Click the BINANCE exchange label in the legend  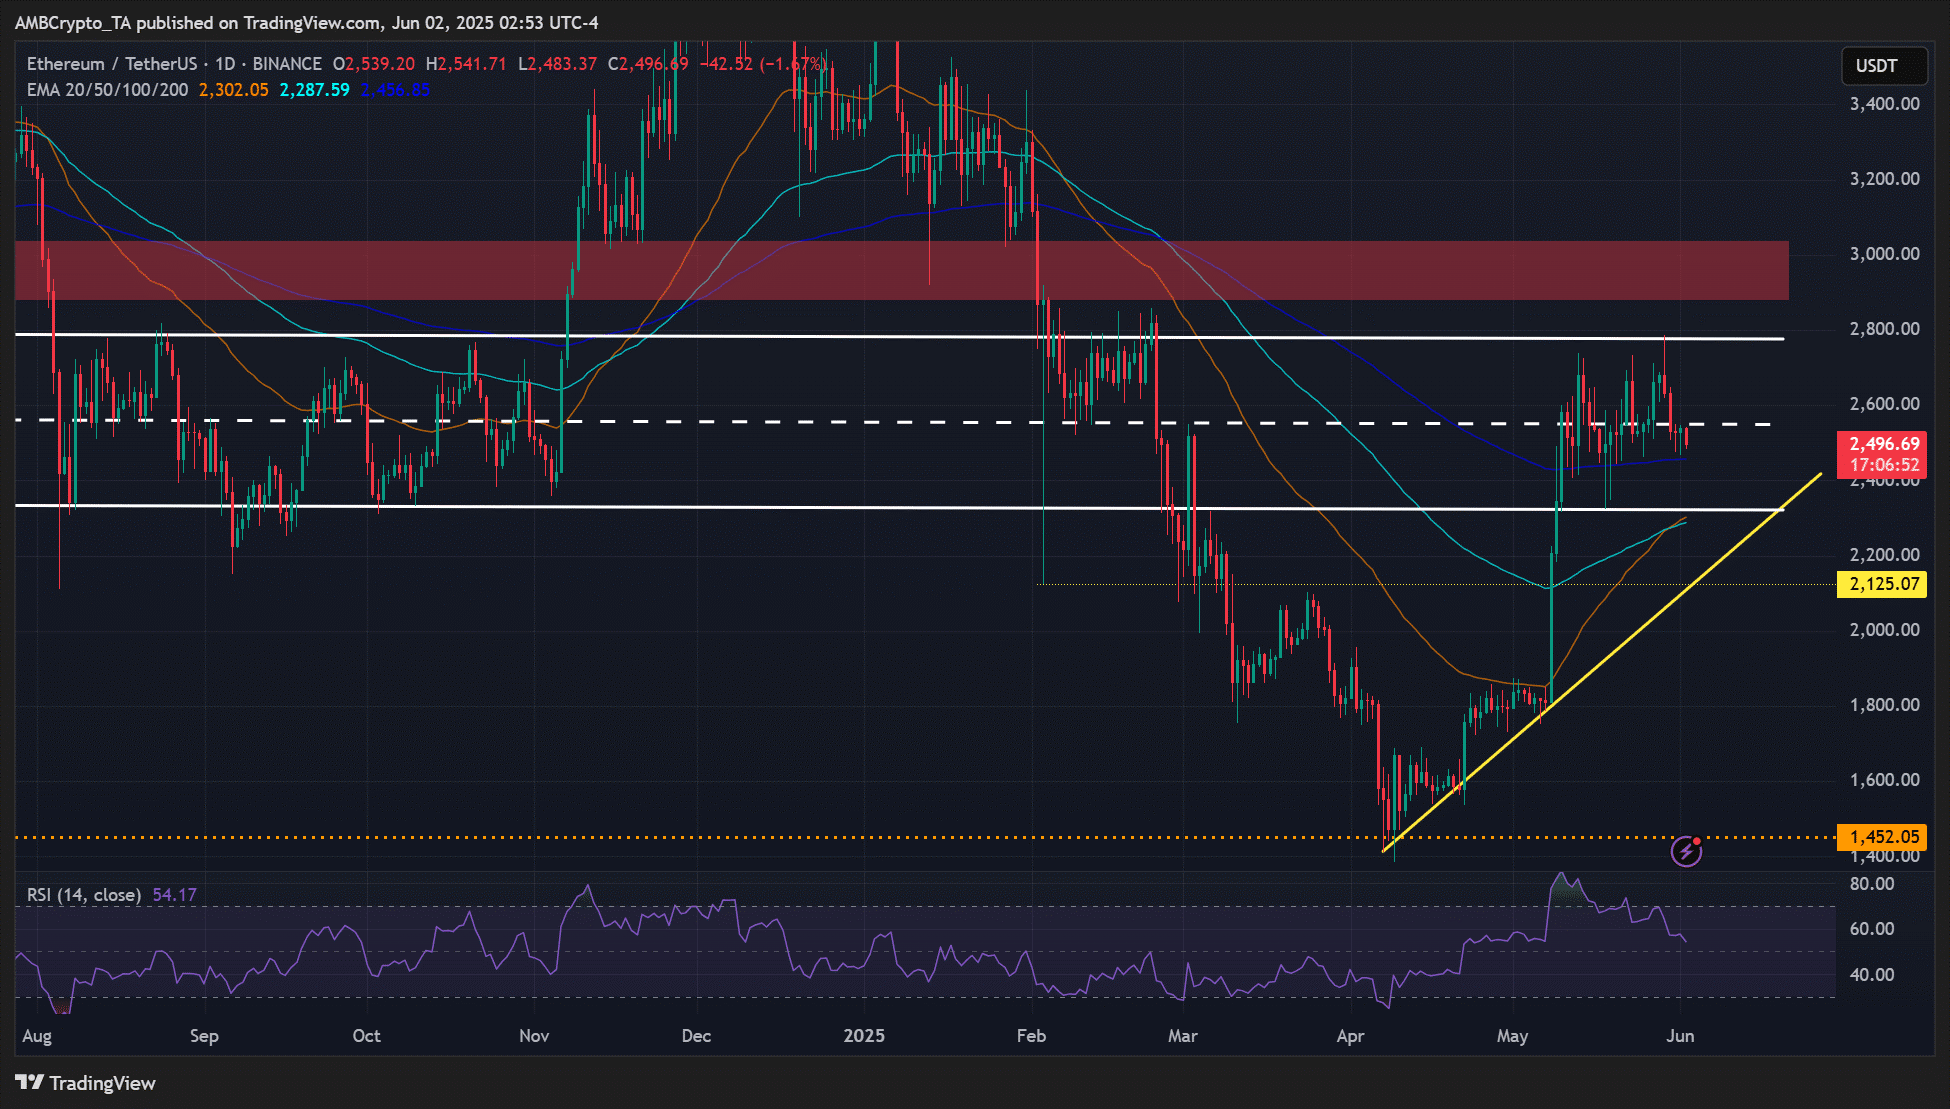(289, 63)
